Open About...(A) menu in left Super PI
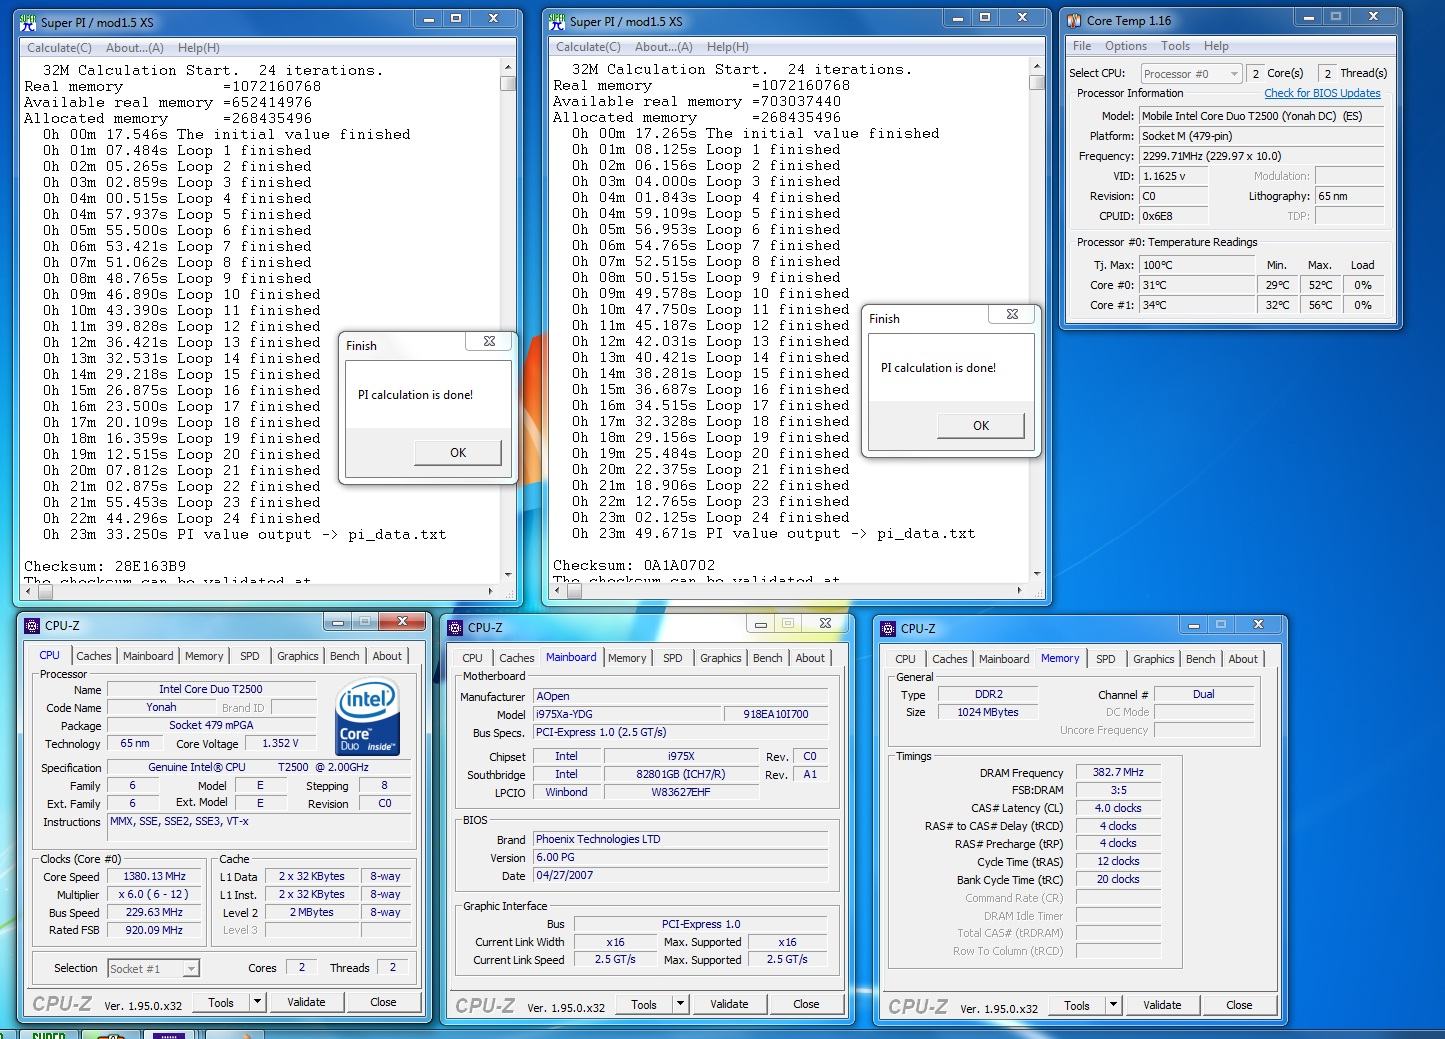 pos(135,48)
